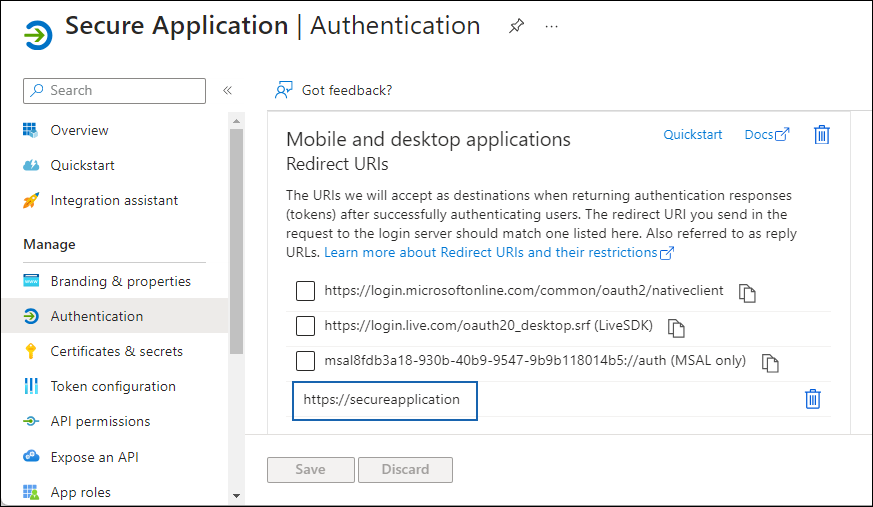Copy the nativeclient redirect URI
Viewport: 873px width, 507px height.
pos(747,293)
